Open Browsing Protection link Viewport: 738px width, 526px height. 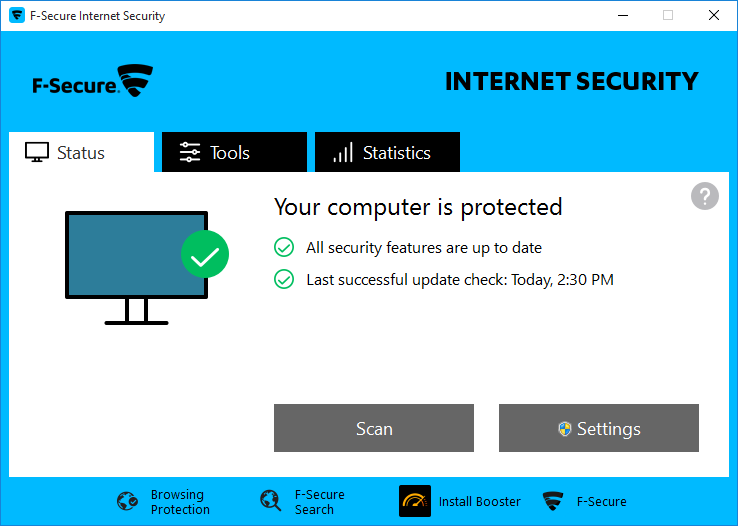pos(180,502)
